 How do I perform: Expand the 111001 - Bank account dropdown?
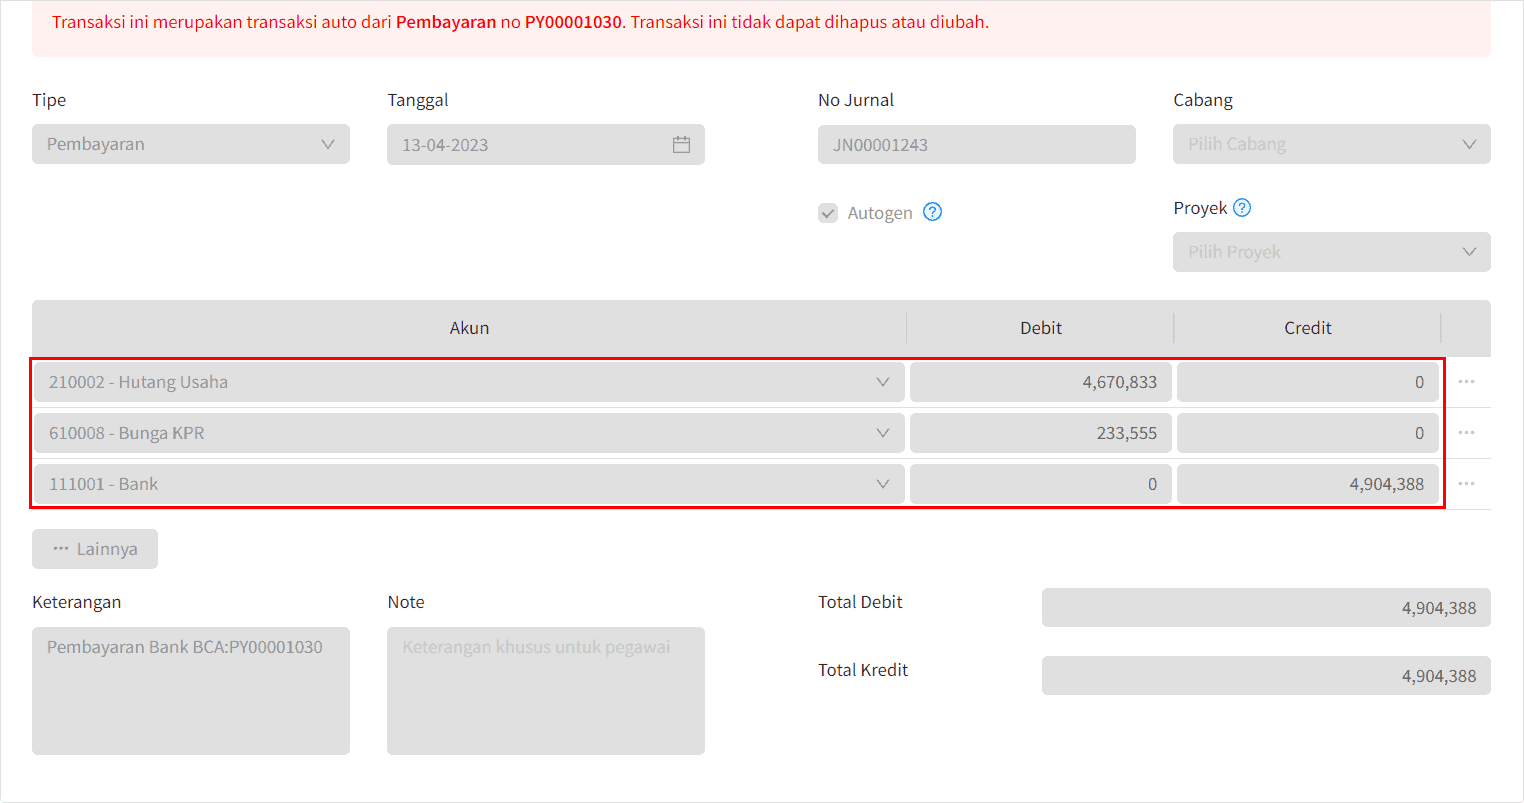(x=470, y=484)
